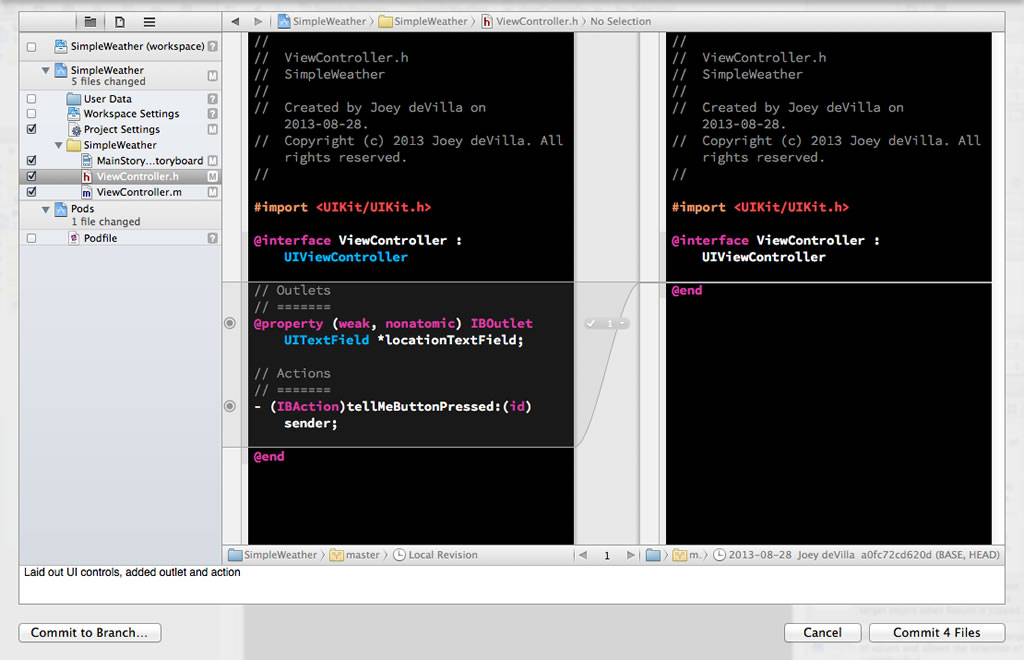Switch to flat list view icon
Image resolution: width=1024 pixels, height=660 pixels.
150,22
